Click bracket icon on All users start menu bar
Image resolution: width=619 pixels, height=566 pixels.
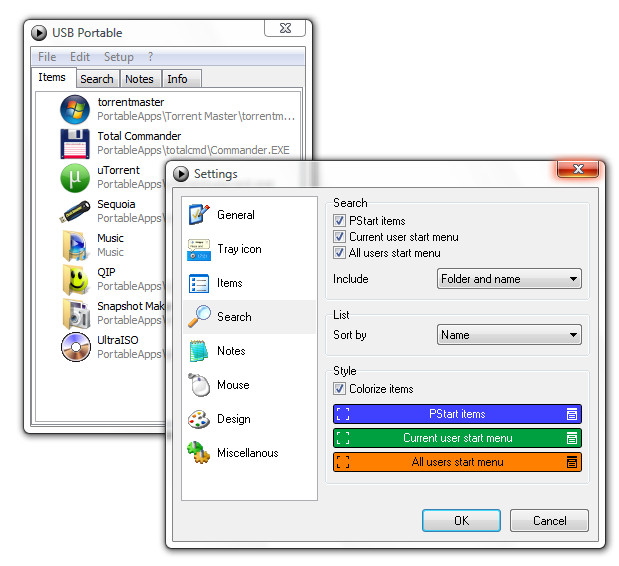point(343,462)
